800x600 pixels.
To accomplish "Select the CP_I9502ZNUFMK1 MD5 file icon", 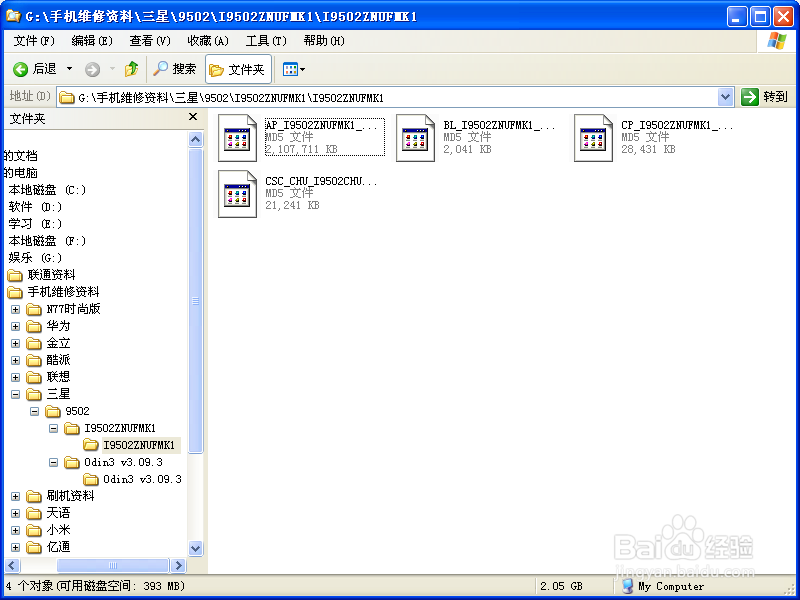I will [593, 138].
